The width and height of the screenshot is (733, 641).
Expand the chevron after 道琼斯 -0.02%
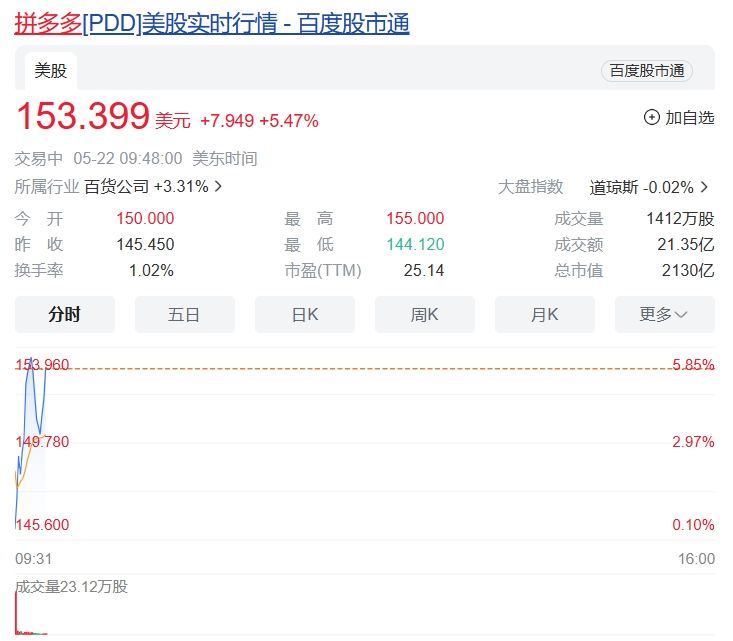pyautogui.click(x=704, y=187)
